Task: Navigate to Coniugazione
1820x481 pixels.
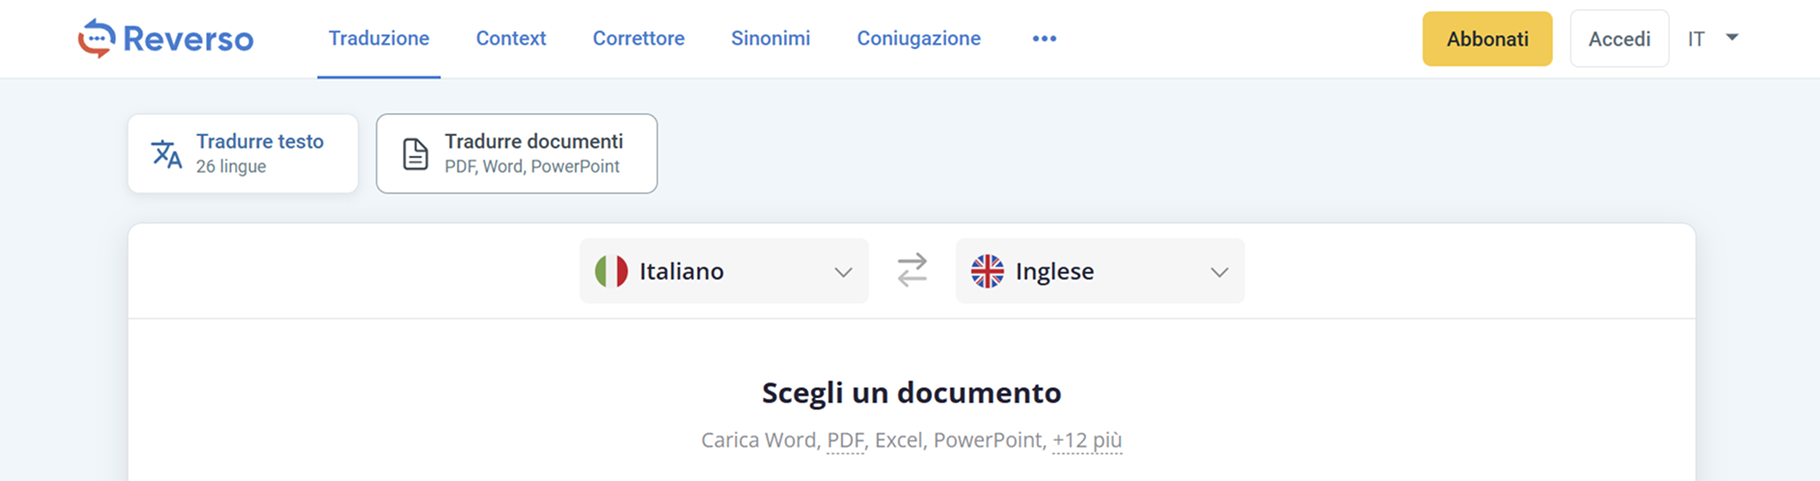Action: click(919, 39)
